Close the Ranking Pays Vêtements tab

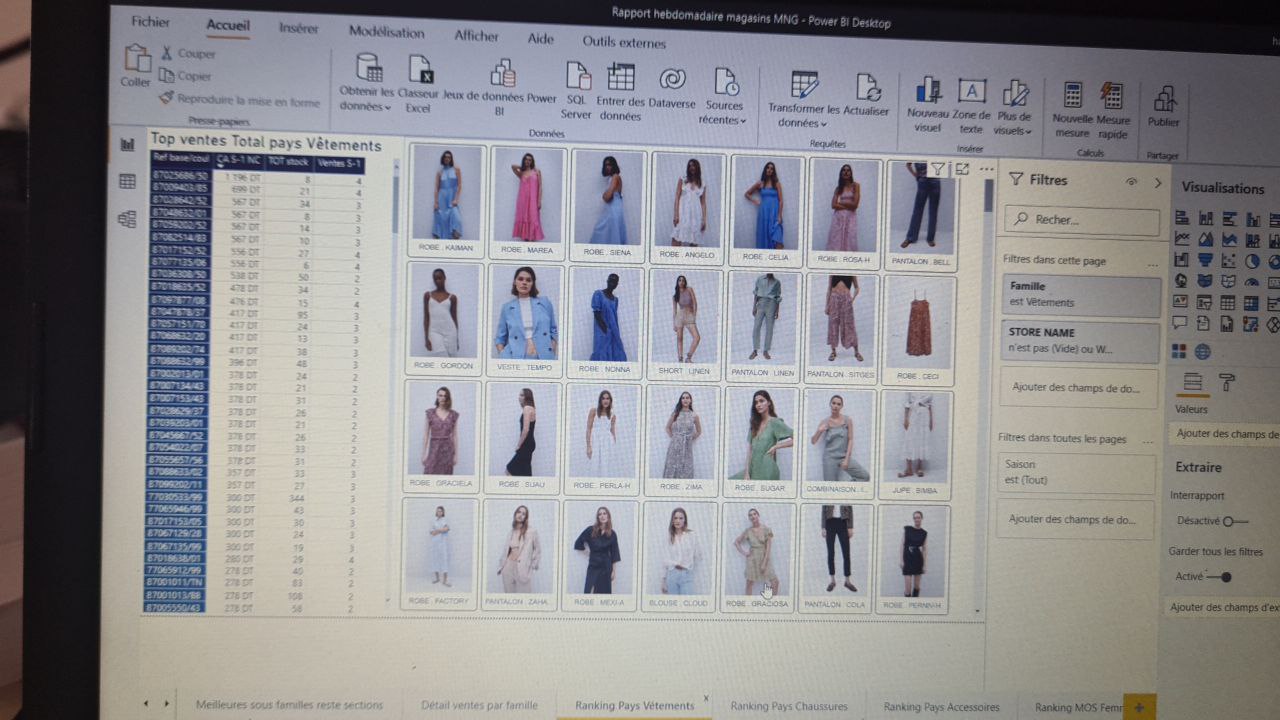pos(706,698)
